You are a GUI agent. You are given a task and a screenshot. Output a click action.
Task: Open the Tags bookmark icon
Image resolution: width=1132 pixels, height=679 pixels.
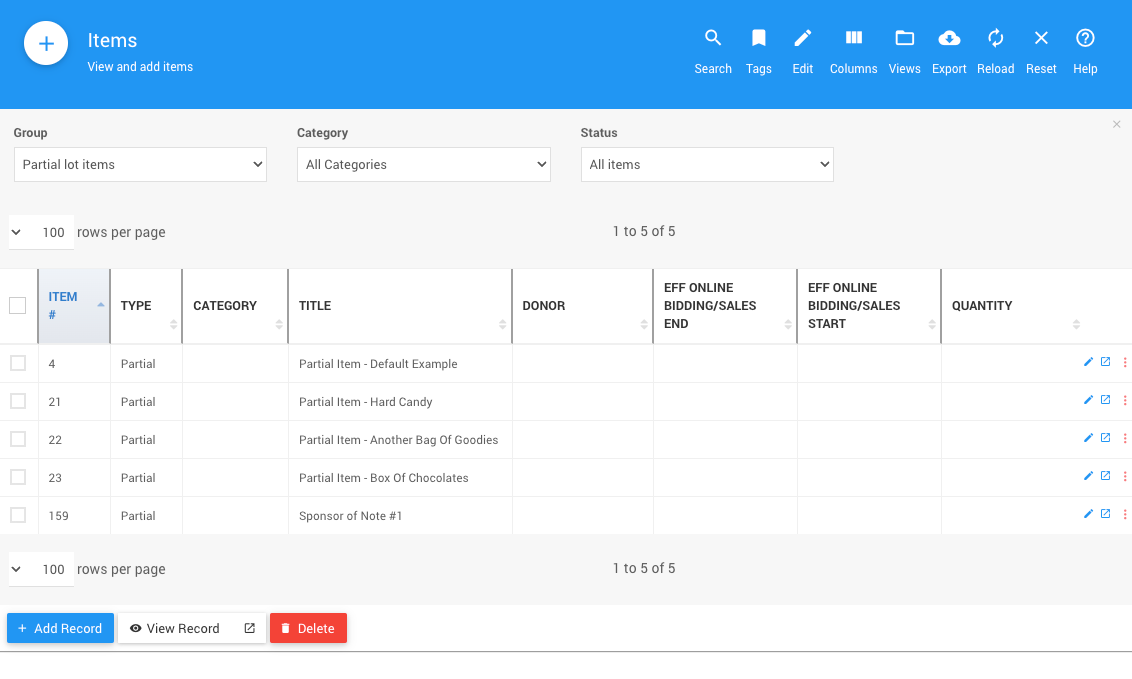pyautogui.click(x=758, y=39)
